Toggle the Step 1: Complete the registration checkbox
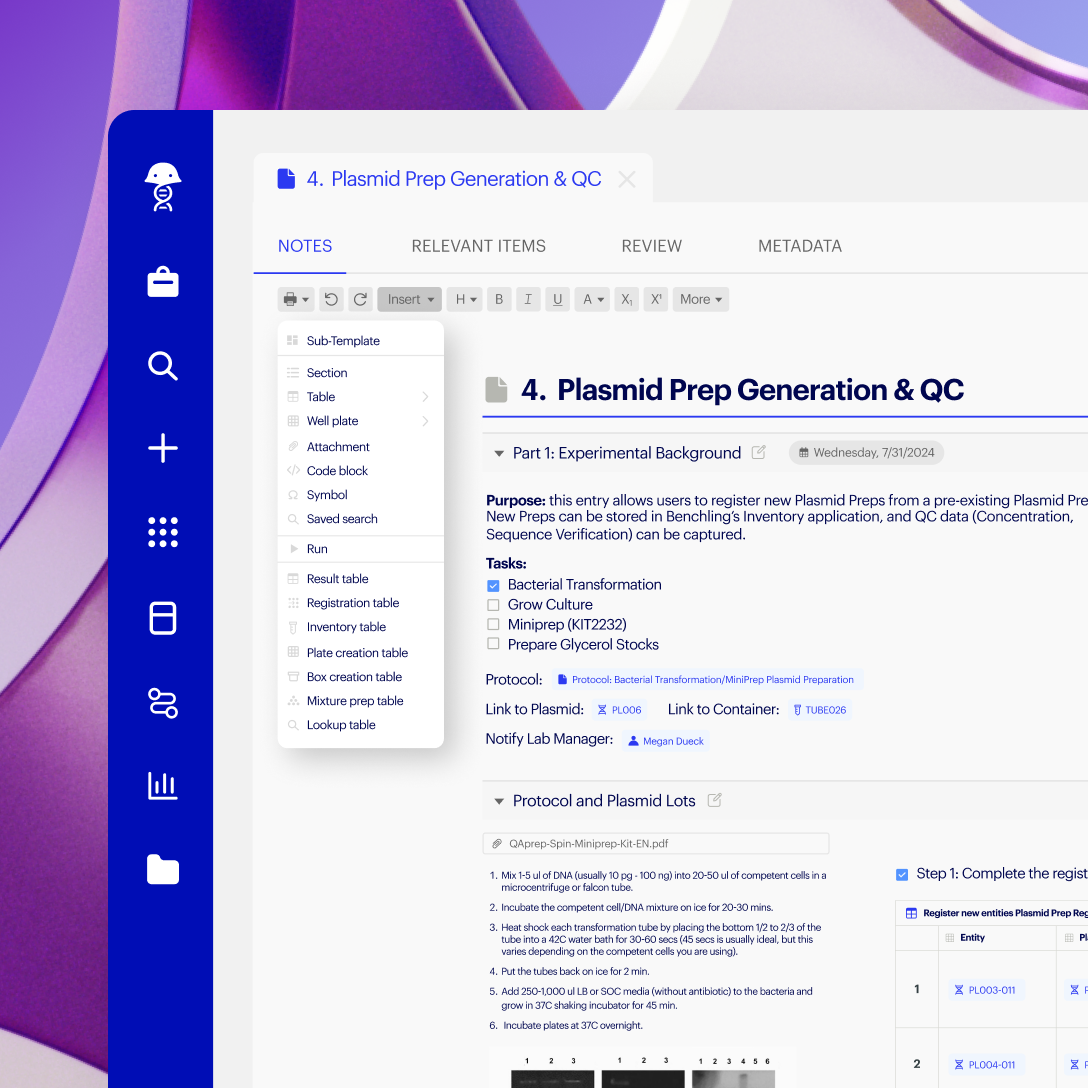Image resolution: width=1088 pixels, height=1088 pixels. click(902, 874)
